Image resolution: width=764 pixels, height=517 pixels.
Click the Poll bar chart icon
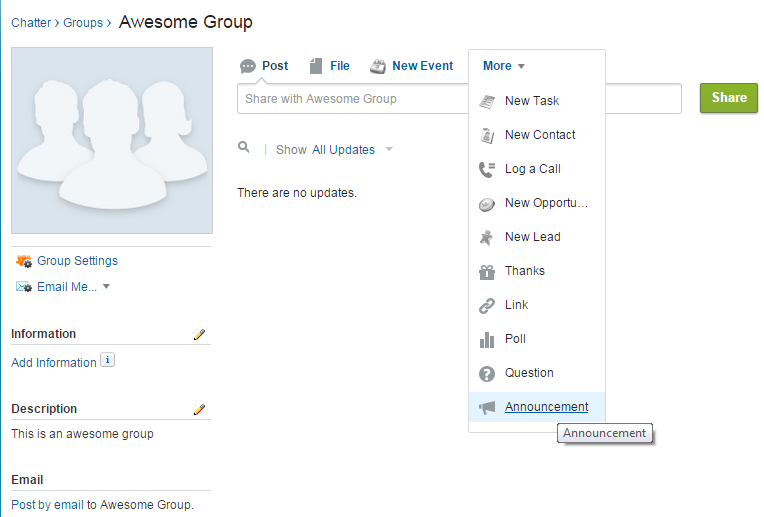[x=487, y=340]
